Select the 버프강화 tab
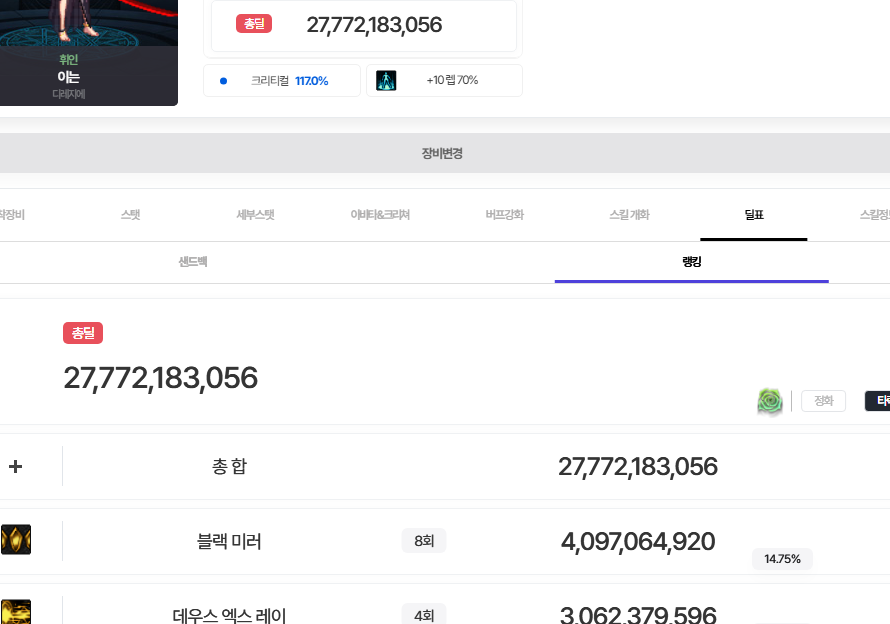890x624 pixels. (x=504, y=215)
